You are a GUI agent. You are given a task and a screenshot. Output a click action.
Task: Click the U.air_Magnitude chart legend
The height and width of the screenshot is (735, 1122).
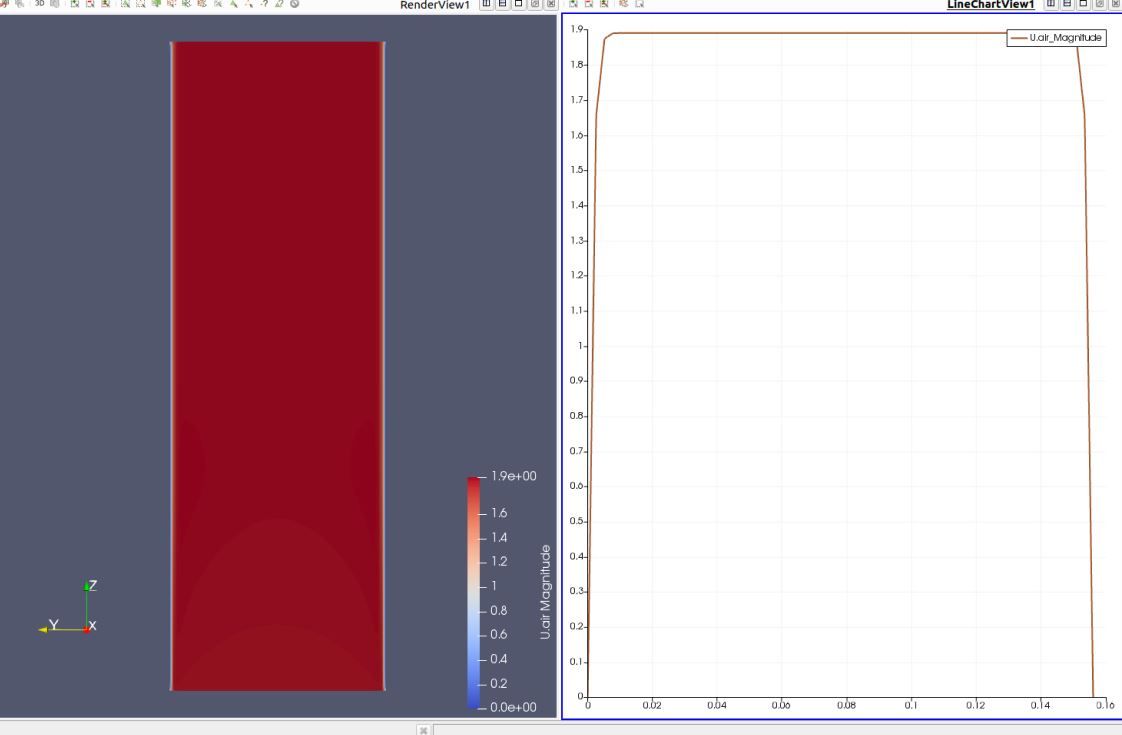coord(1056,38)
